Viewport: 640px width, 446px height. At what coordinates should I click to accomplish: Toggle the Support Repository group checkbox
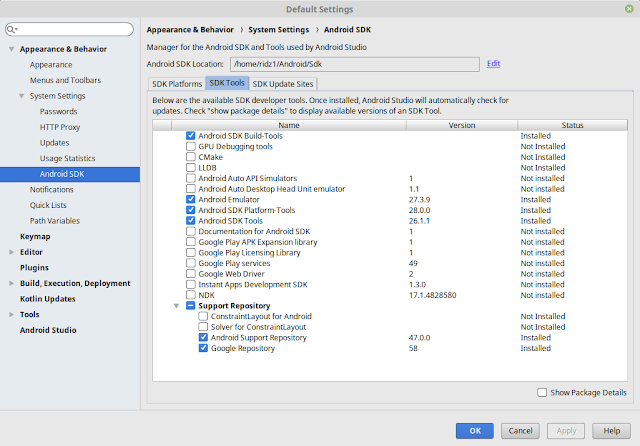[191, 305]
